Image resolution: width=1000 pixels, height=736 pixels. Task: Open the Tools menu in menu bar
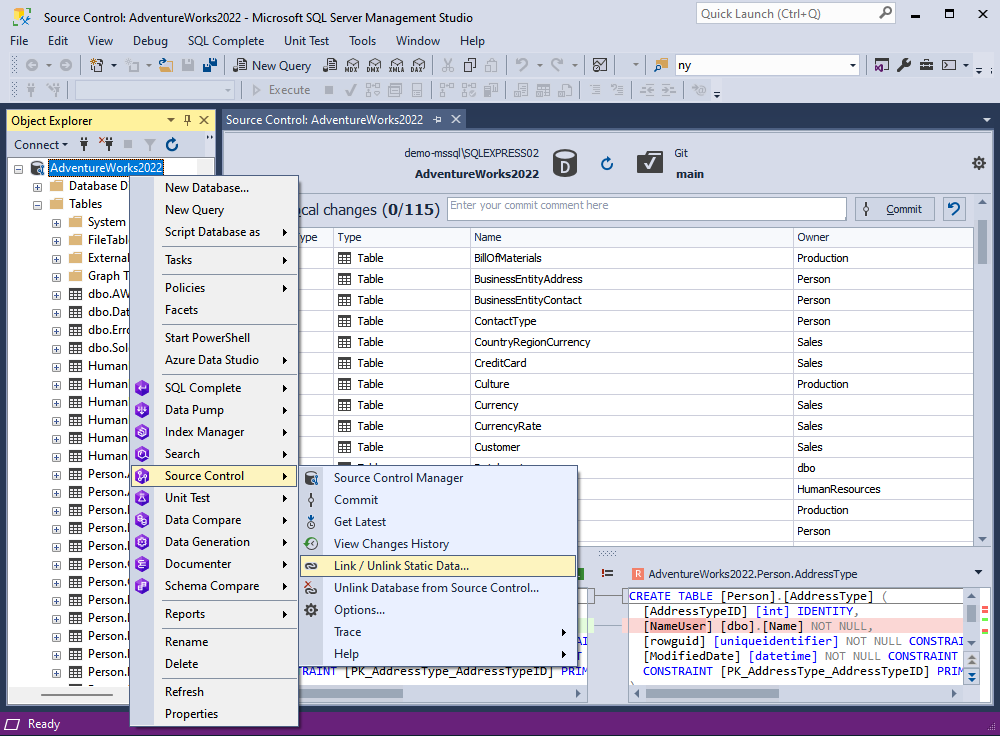click(x=362, y=41)
